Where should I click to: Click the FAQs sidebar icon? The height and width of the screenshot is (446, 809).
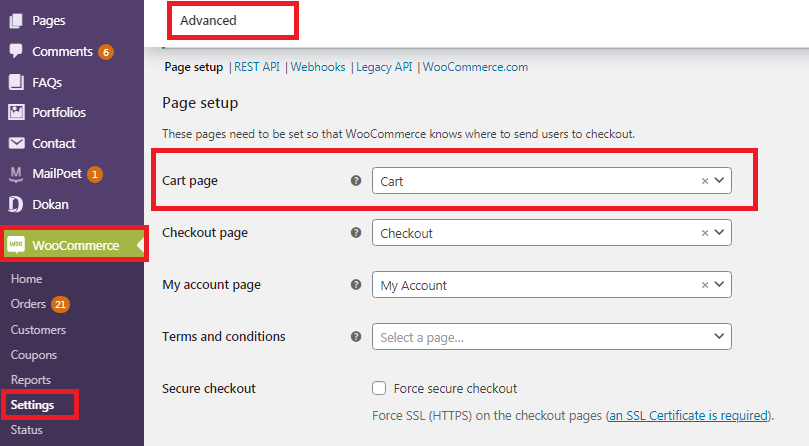16,82
